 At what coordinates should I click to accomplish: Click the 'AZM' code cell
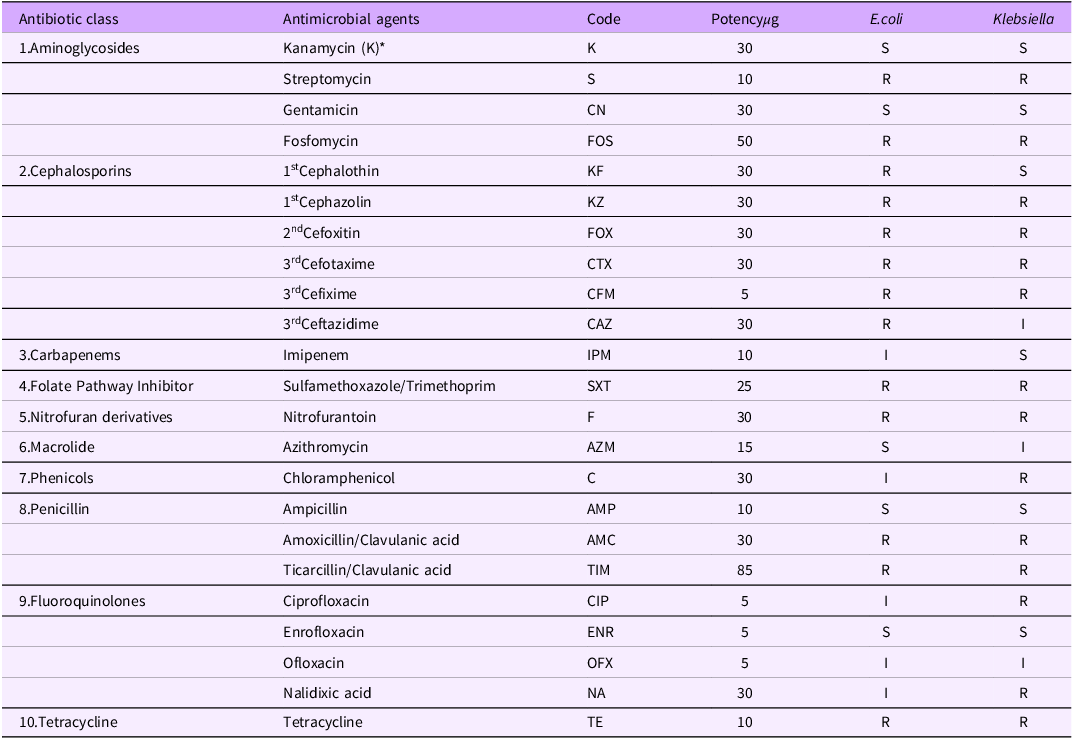601,447
